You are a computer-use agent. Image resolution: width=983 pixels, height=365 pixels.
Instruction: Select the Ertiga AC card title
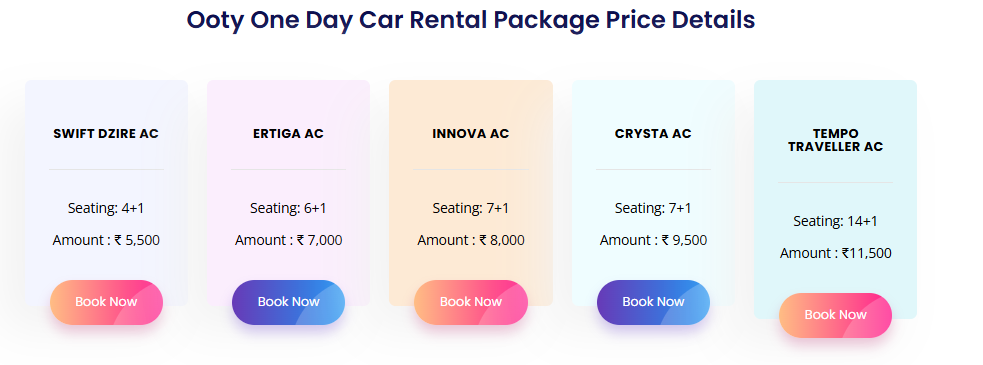tap(288, 134)
